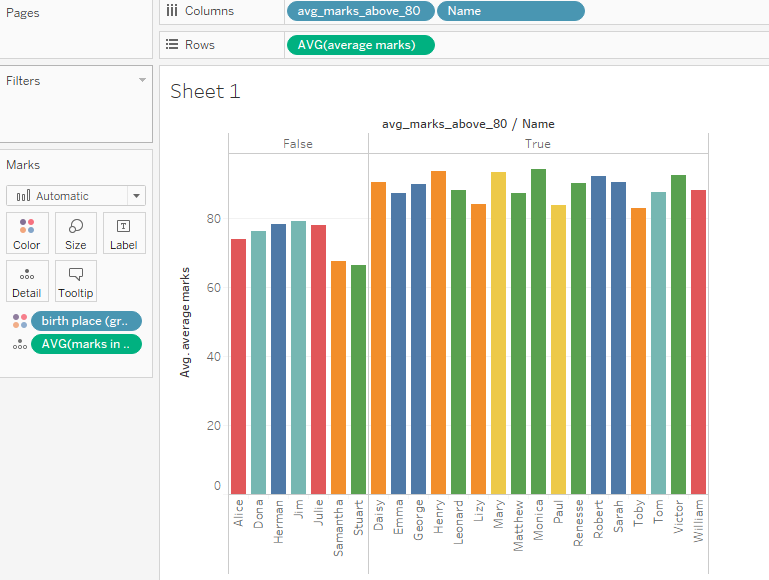
Task: Click the Sheet 1 title
Action: click(205, 92)
